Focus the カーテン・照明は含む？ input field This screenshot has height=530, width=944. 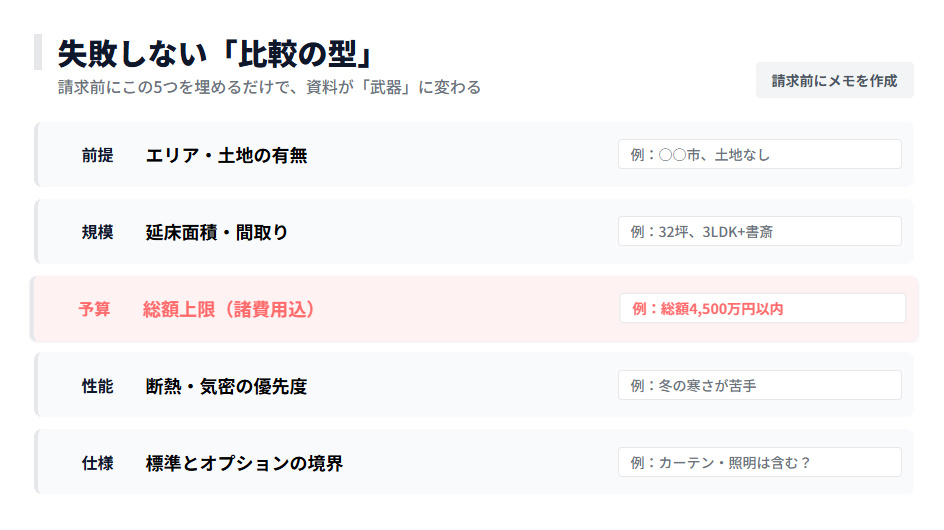(759, 462)
